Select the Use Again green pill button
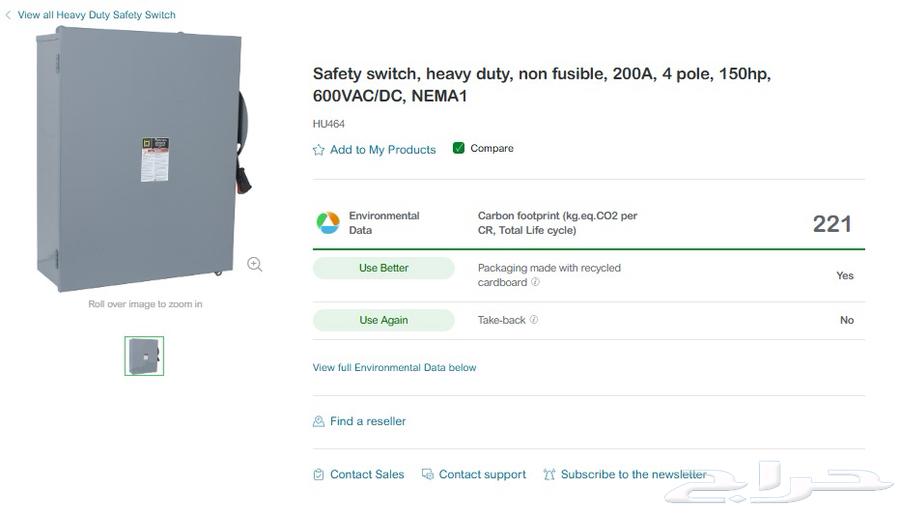Image resolution: width=900 pixels, height=516 pixels. [384, 320]
